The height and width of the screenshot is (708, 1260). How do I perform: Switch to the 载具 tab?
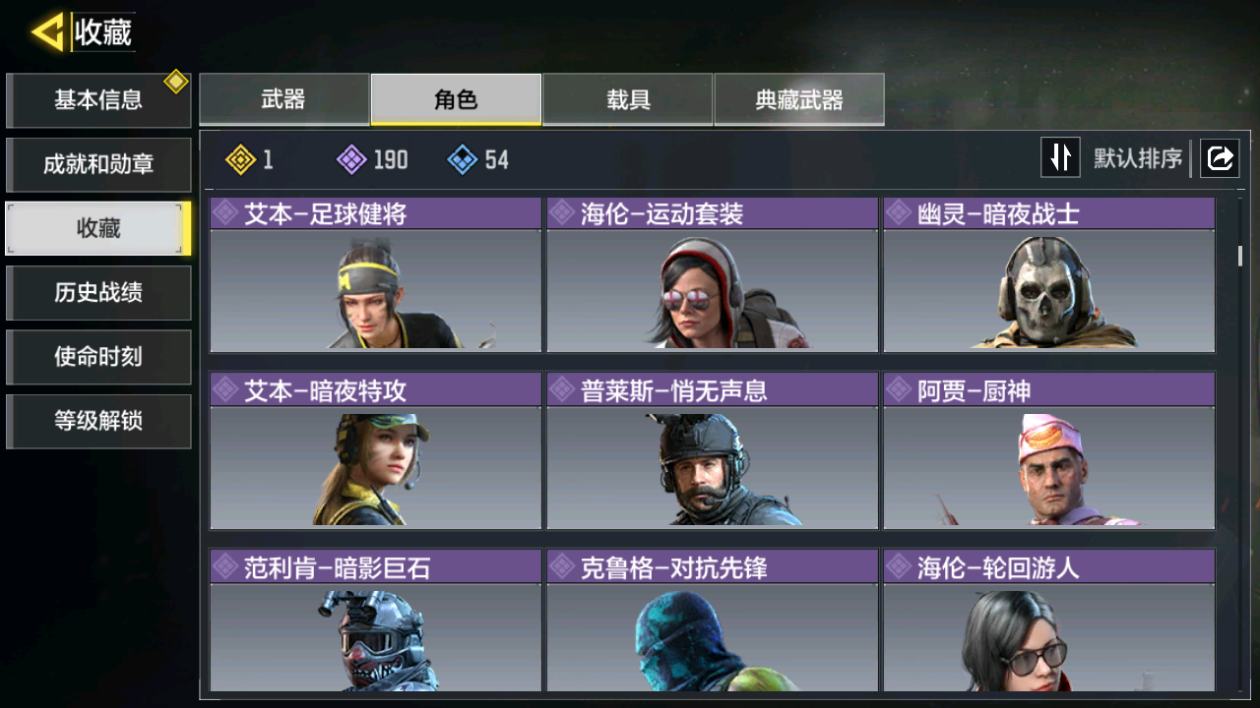tap(628, 99)
